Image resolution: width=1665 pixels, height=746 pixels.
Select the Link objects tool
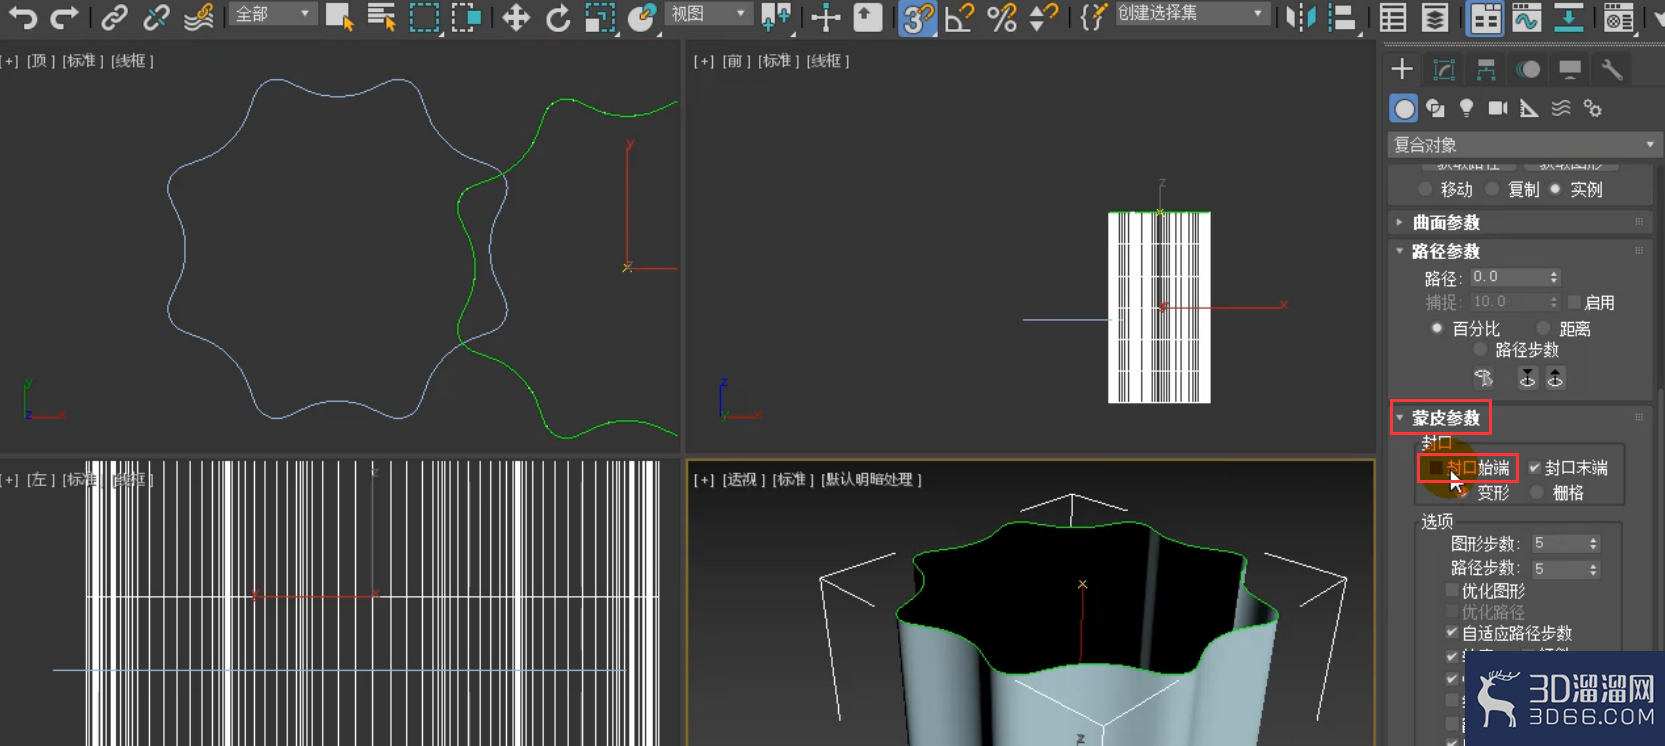point(114,17)
